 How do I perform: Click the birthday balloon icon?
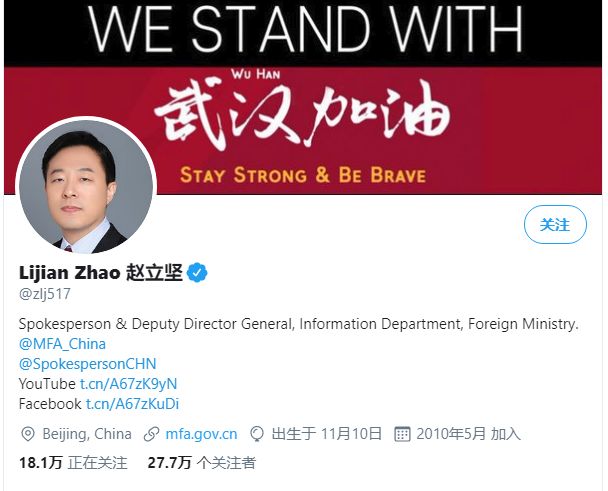click(x=257, y=434)
